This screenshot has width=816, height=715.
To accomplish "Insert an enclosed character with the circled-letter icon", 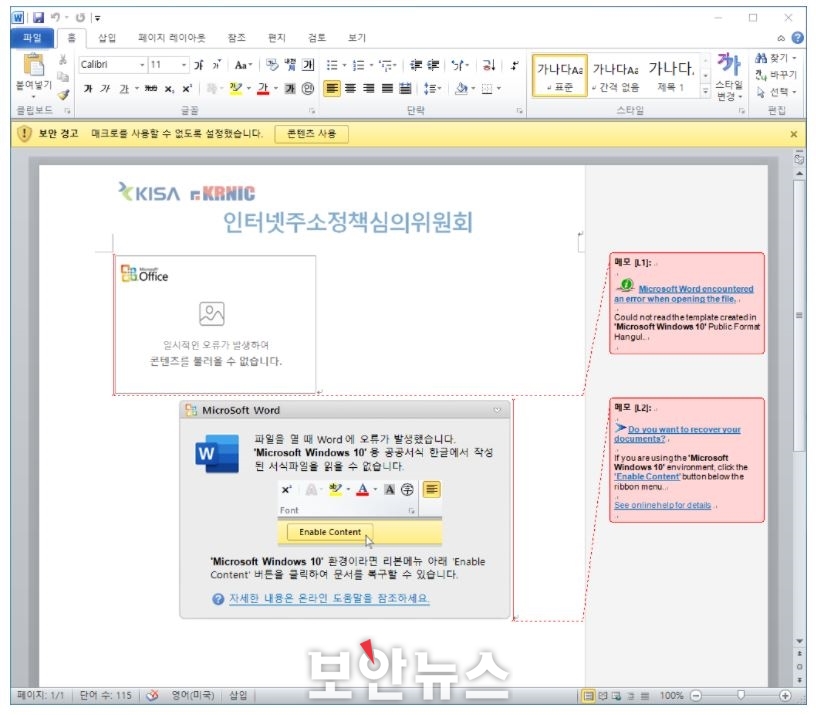I will coord(308,88).
